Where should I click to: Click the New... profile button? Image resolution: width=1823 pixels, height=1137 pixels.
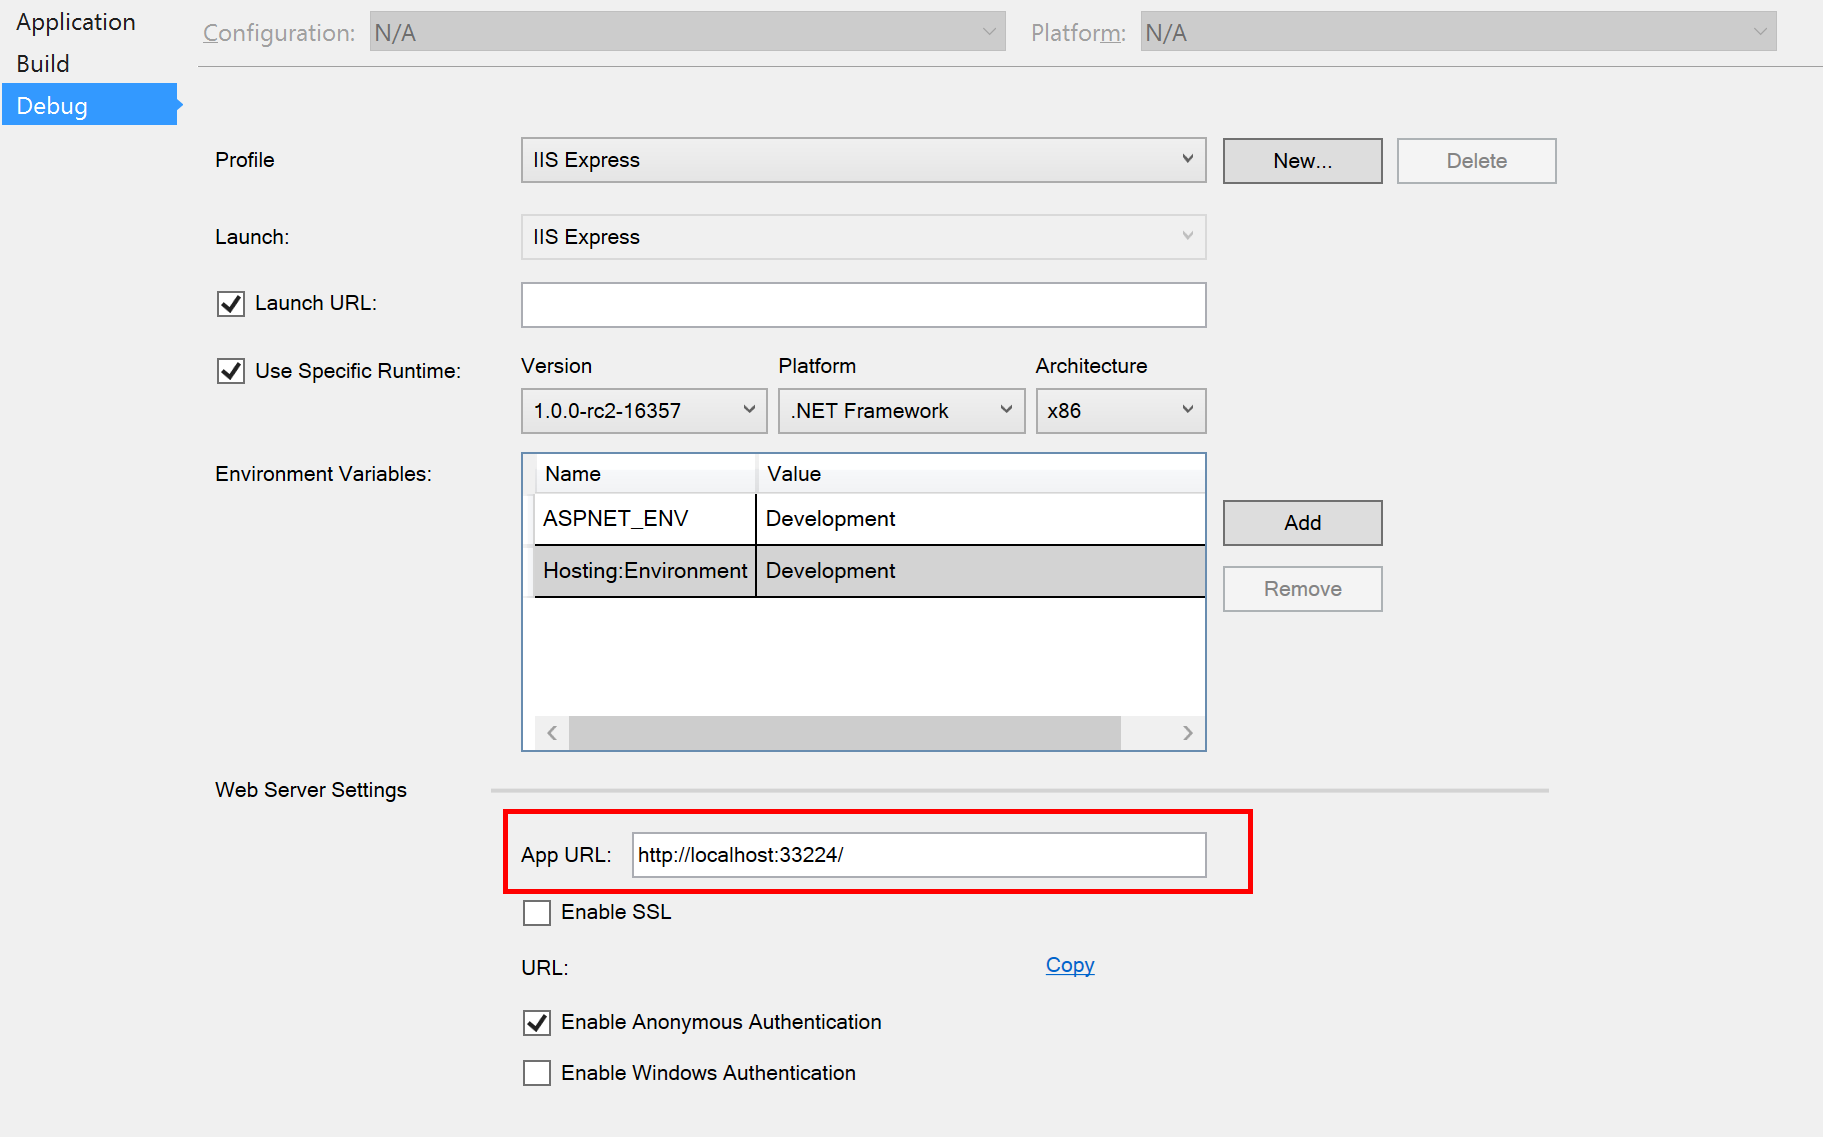[1302, 161]
